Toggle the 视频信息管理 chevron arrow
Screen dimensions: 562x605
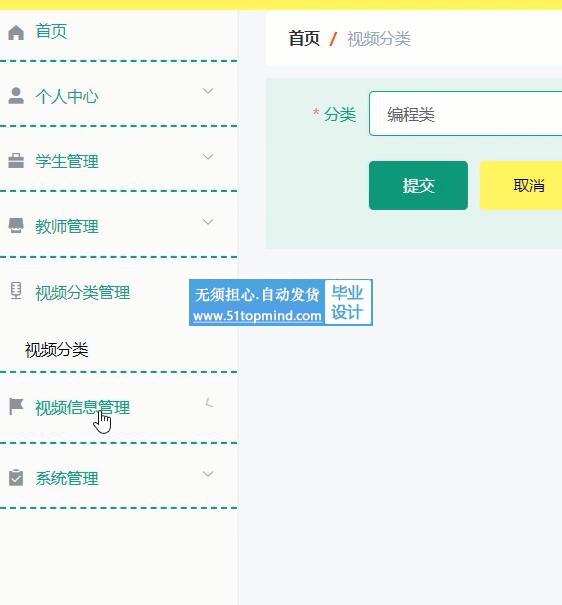click(209, 402)
